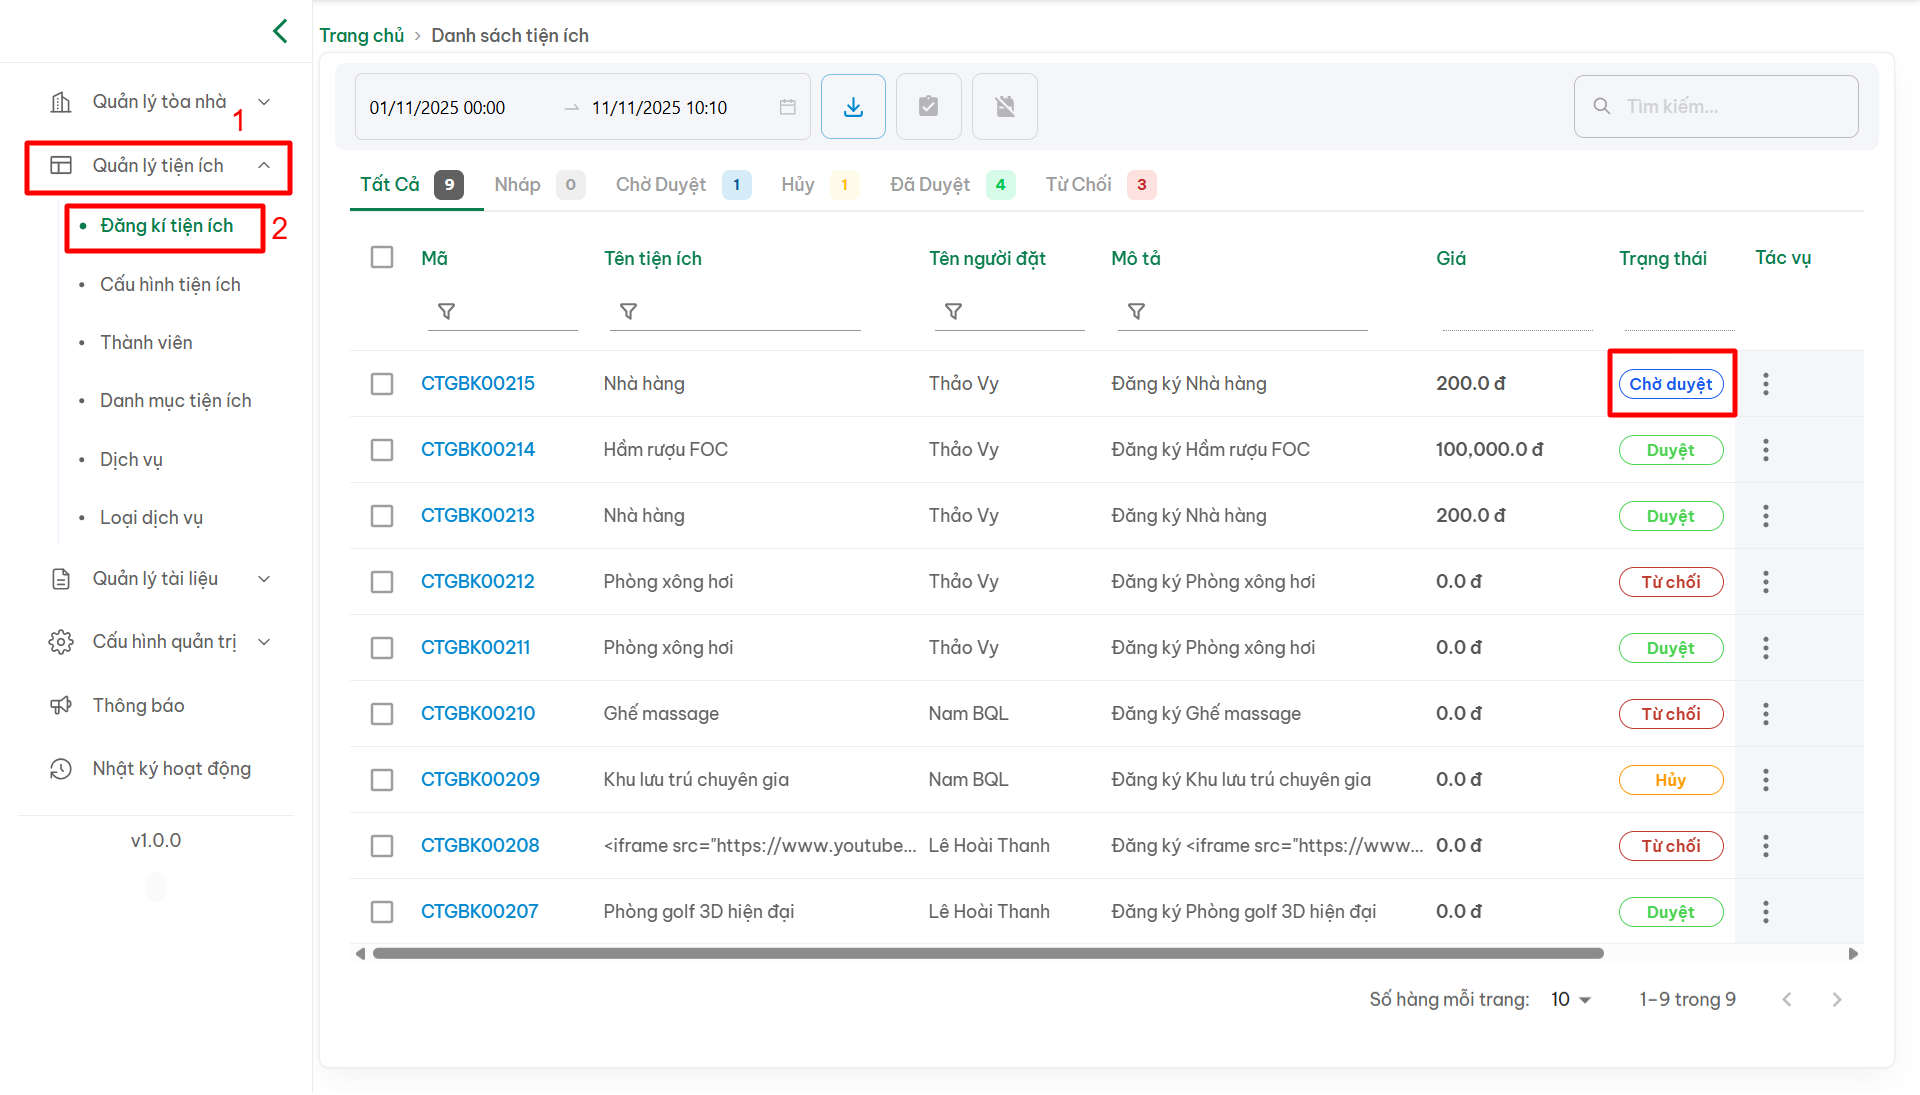Open calendar icon in date range field
The image size is (1920, 1095).
pos(788,107)
